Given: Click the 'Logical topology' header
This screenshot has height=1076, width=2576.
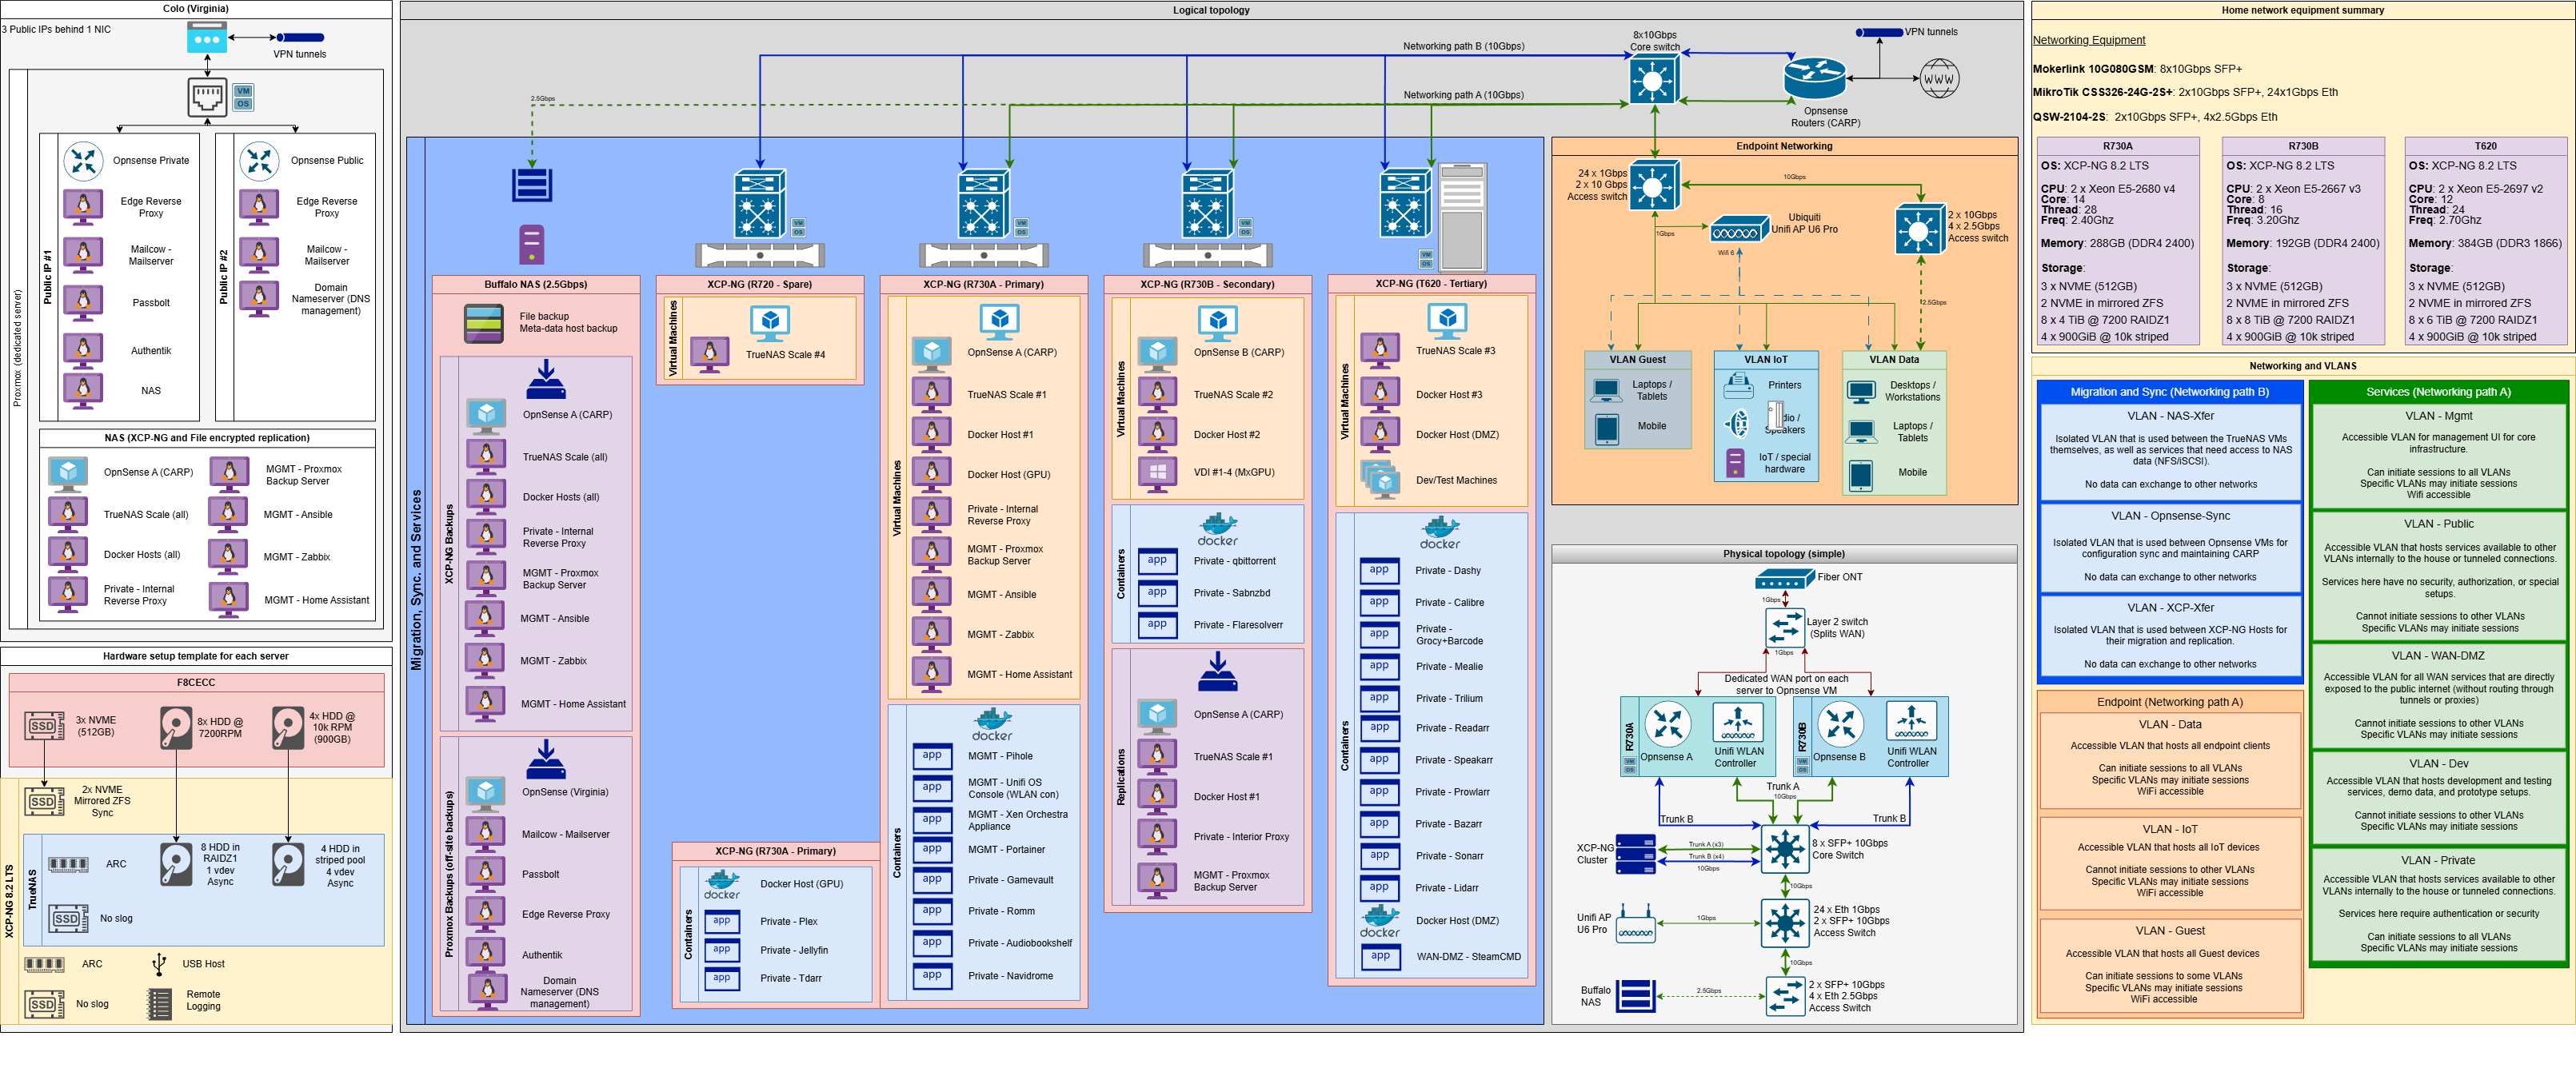Looking at the screenshot, I should (x=1211, y=10).
